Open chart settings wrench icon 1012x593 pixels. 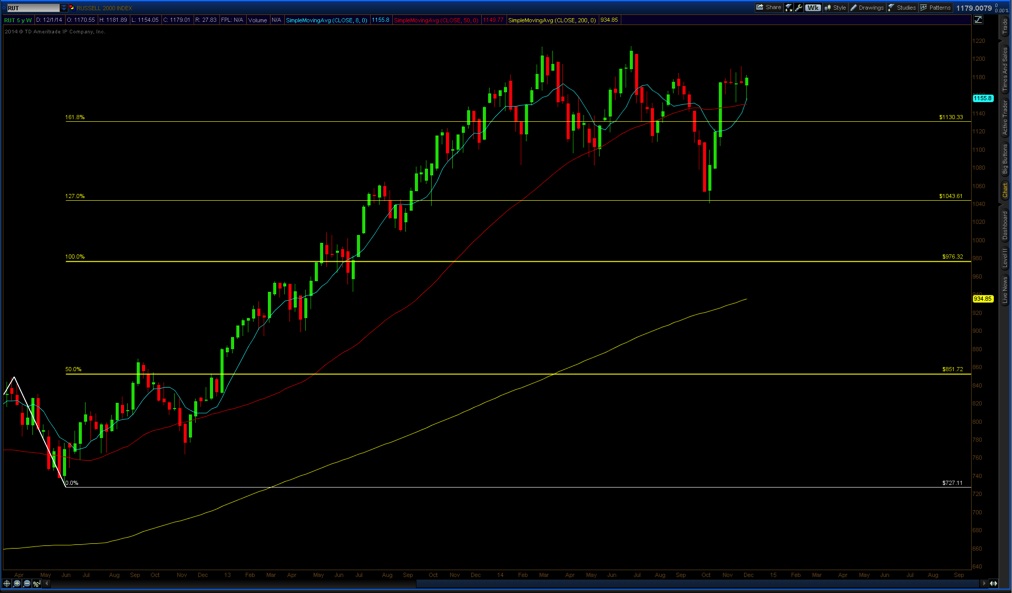798,8
